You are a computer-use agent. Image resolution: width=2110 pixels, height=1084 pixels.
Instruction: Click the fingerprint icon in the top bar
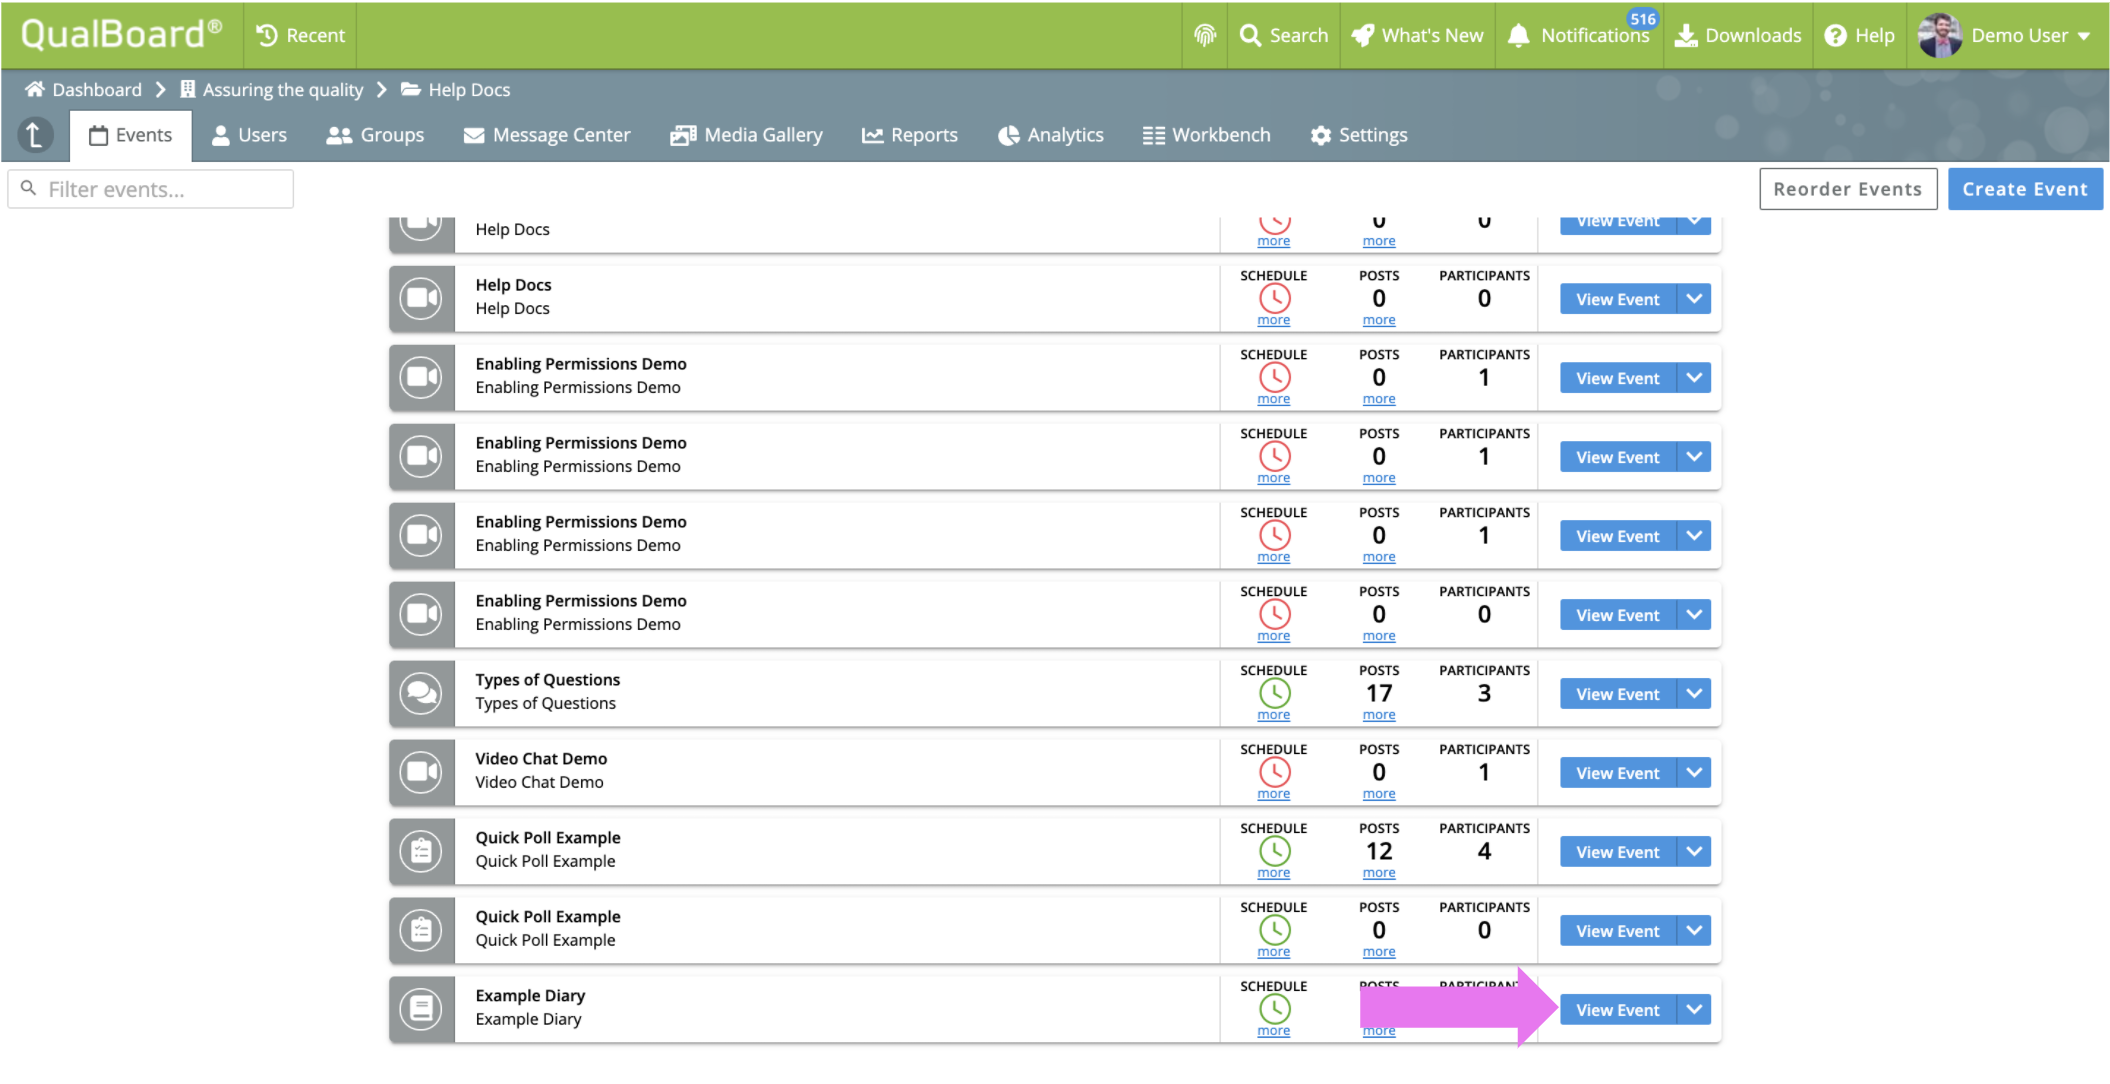1205,35
